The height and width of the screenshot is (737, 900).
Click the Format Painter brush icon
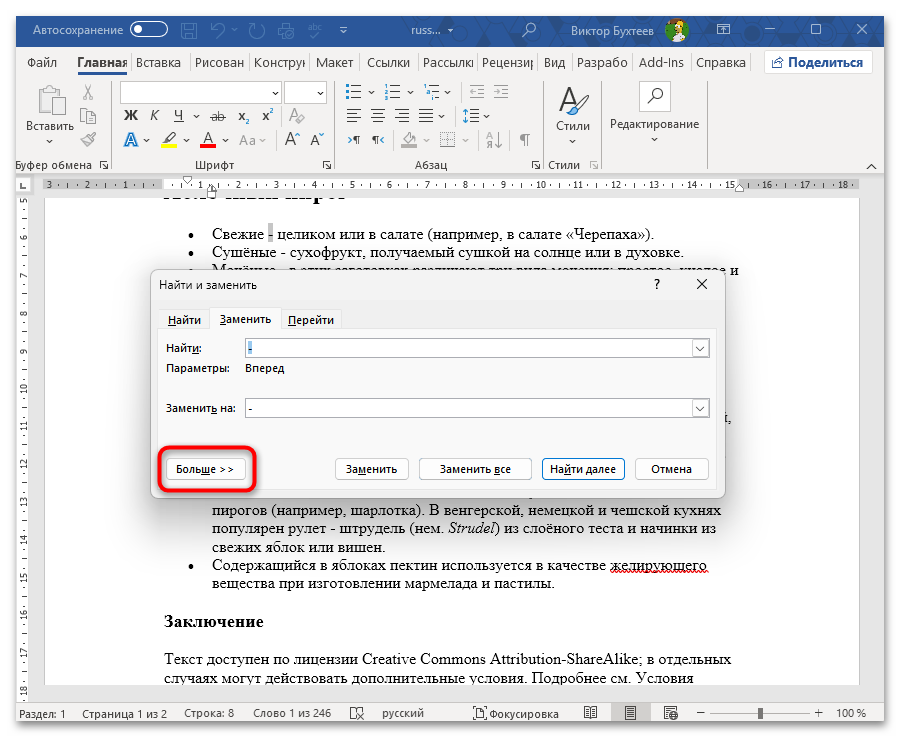(88, 139)
